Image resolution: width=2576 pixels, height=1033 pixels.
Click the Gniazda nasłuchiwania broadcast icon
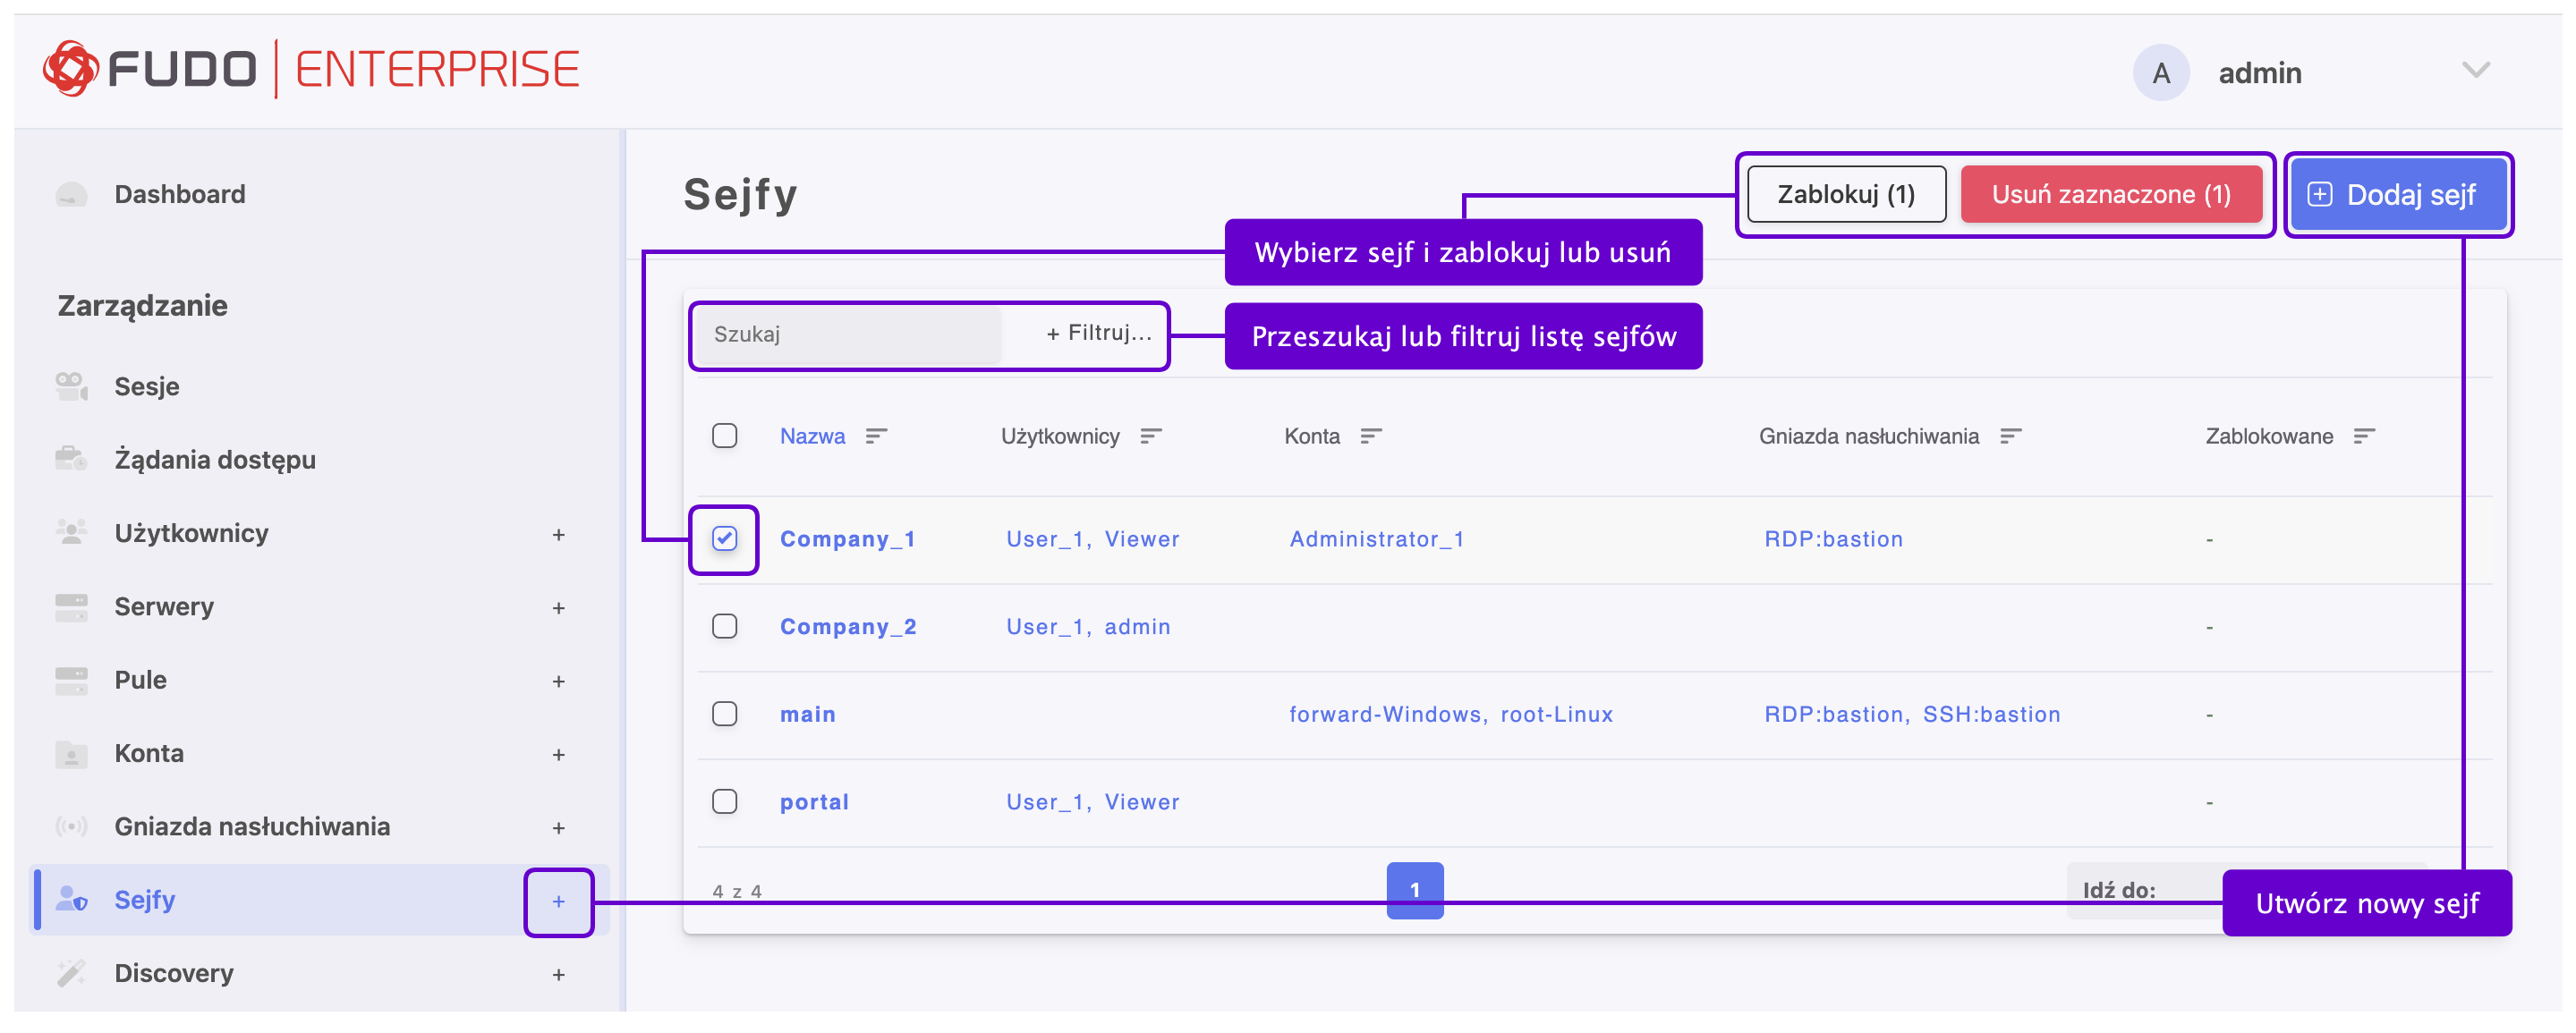(71, 826)
